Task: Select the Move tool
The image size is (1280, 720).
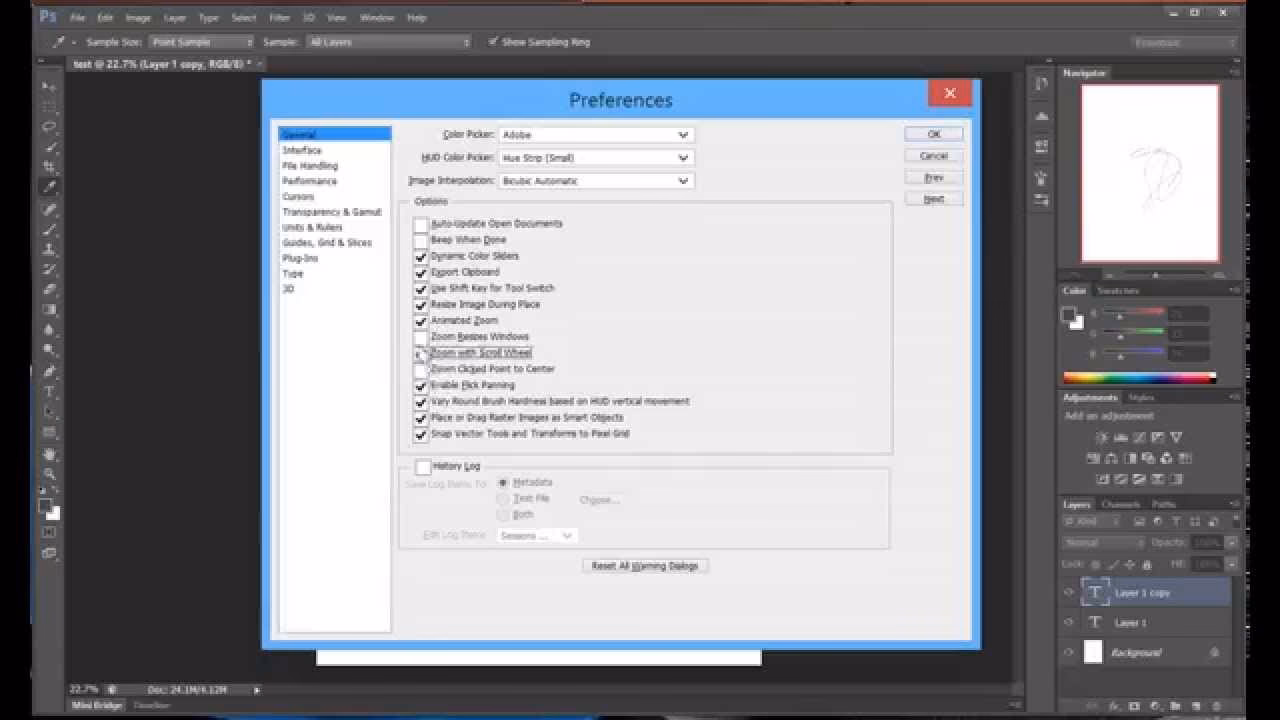Action: [x=49, y=86]
